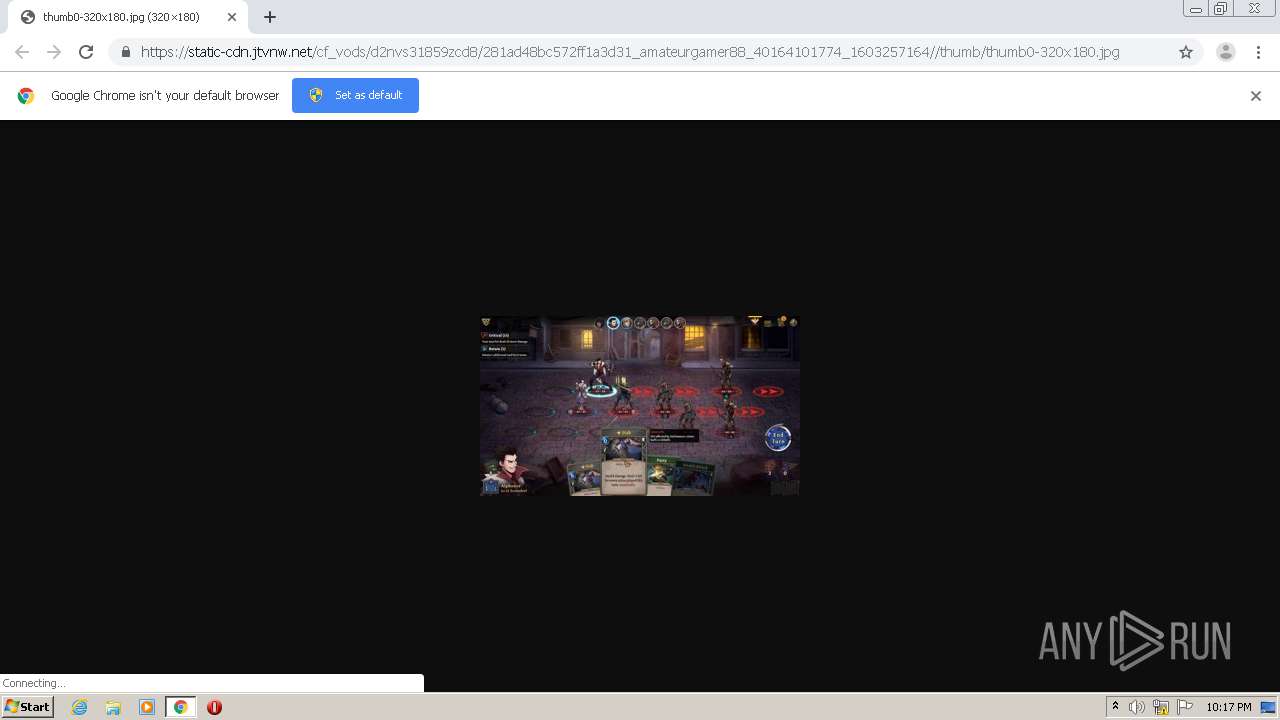This screenshot has height=720, width=1280.
Task: Open Windows Media Player from taskbar
Action: coord(147,707)
